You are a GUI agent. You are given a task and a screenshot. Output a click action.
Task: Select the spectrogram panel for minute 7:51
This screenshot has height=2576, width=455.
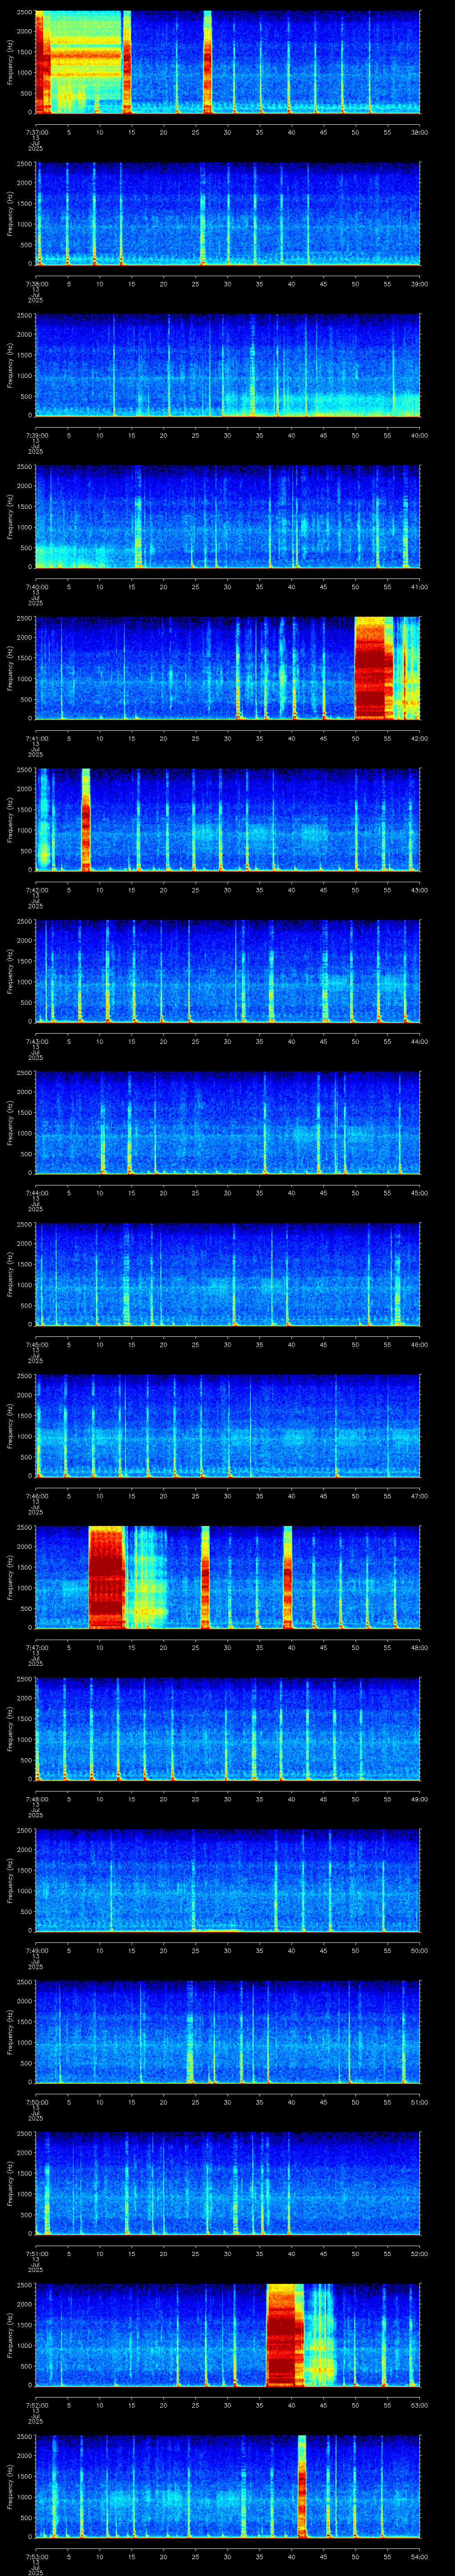pyautogui.click(x=227, y=2184)
